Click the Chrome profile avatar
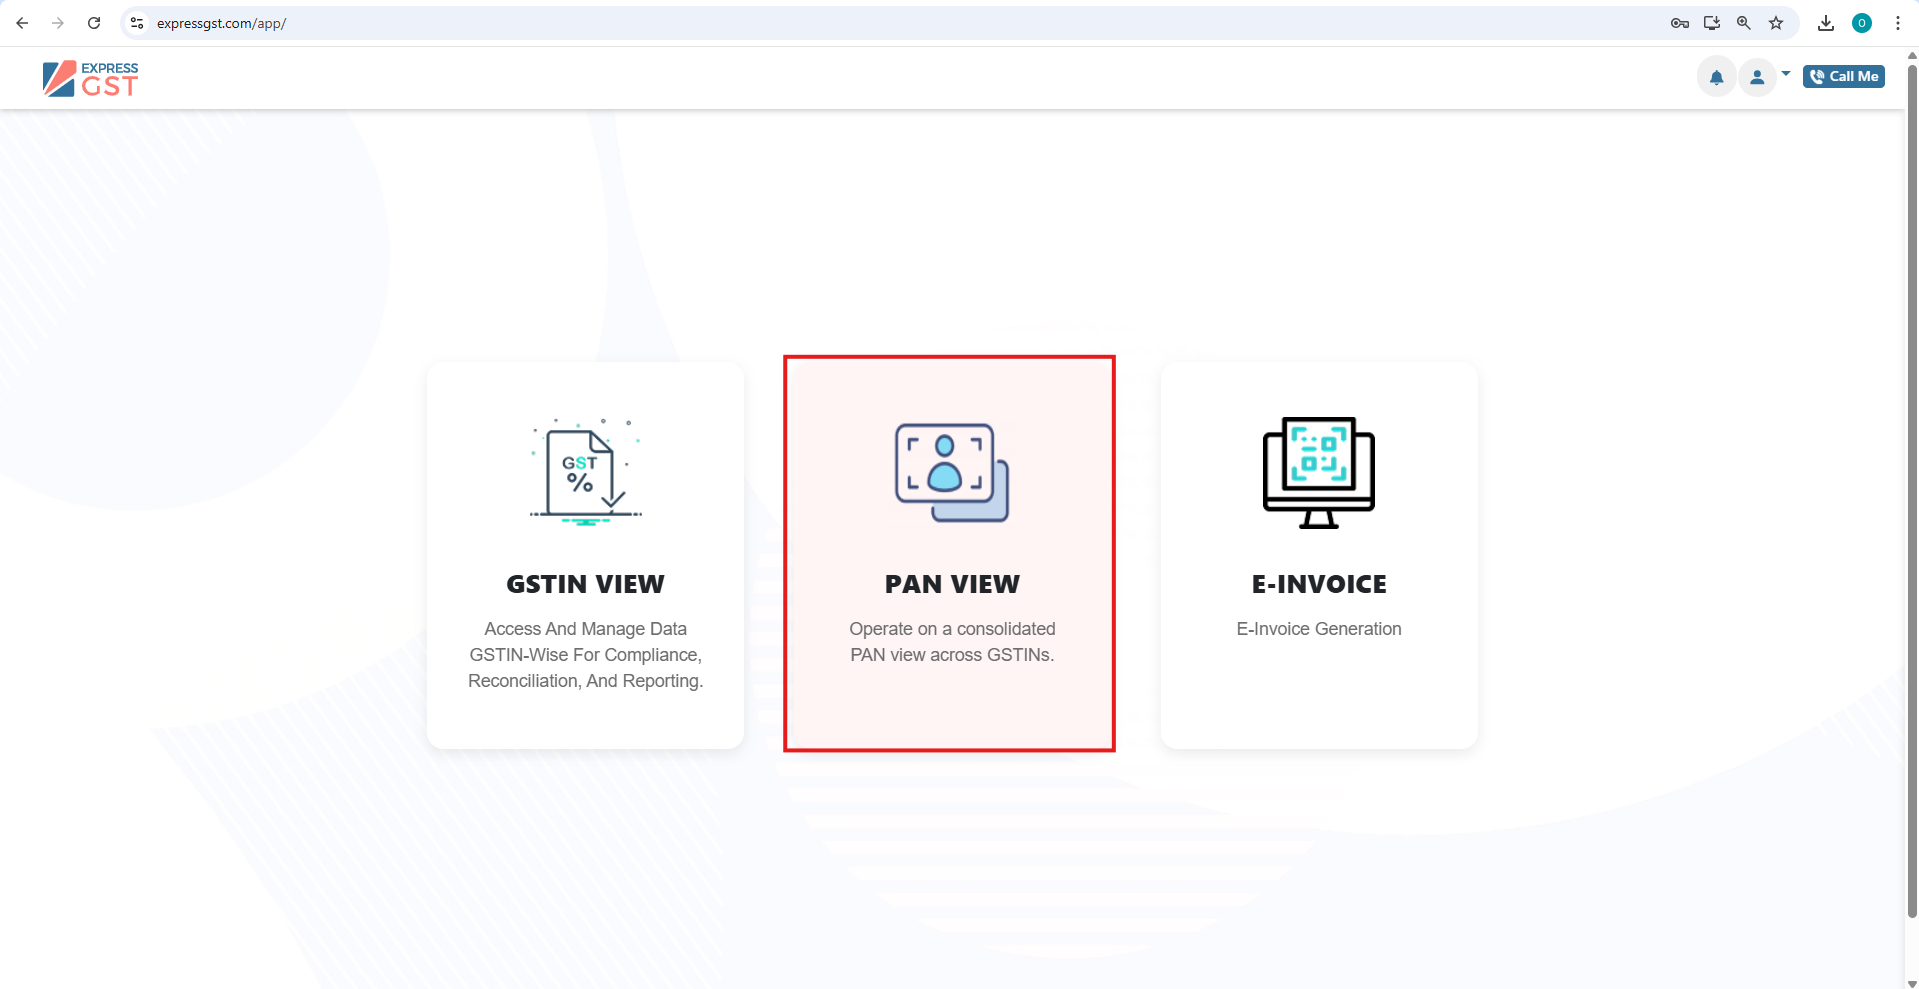 click(1862, 23)
